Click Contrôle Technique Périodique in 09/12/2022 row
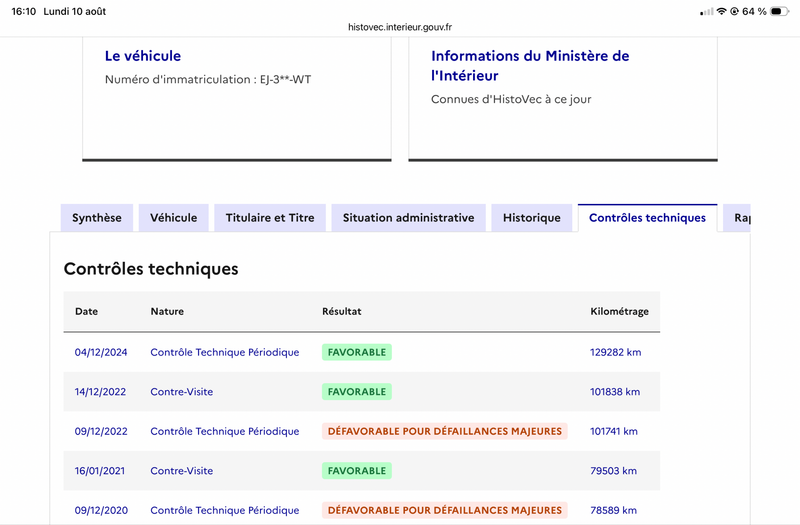The height and width of the screenshot is (525, 800). click(x=224, y=431)
